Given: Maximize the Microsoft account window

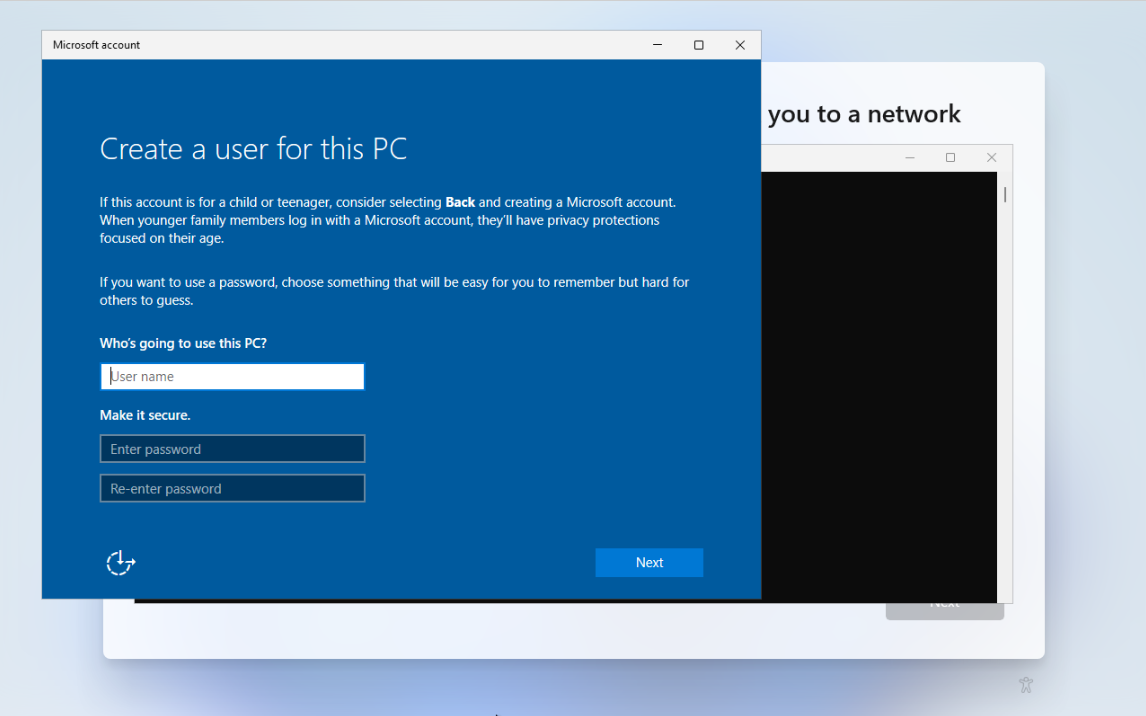Looking at the screenshot, I should pyautogui.click(x=699, y=45).
